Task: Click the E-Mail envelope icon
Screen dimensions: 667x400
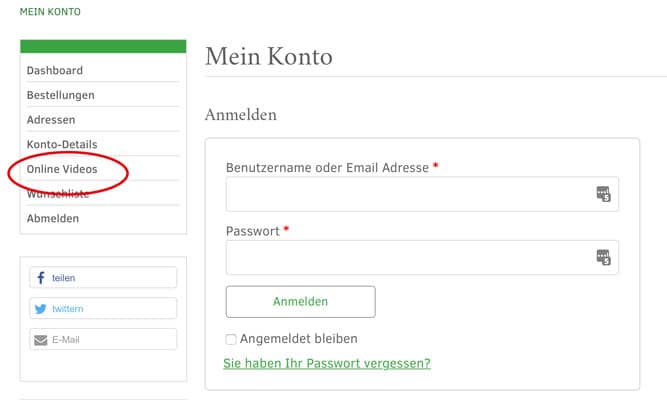Action: [x=41, y=340]
